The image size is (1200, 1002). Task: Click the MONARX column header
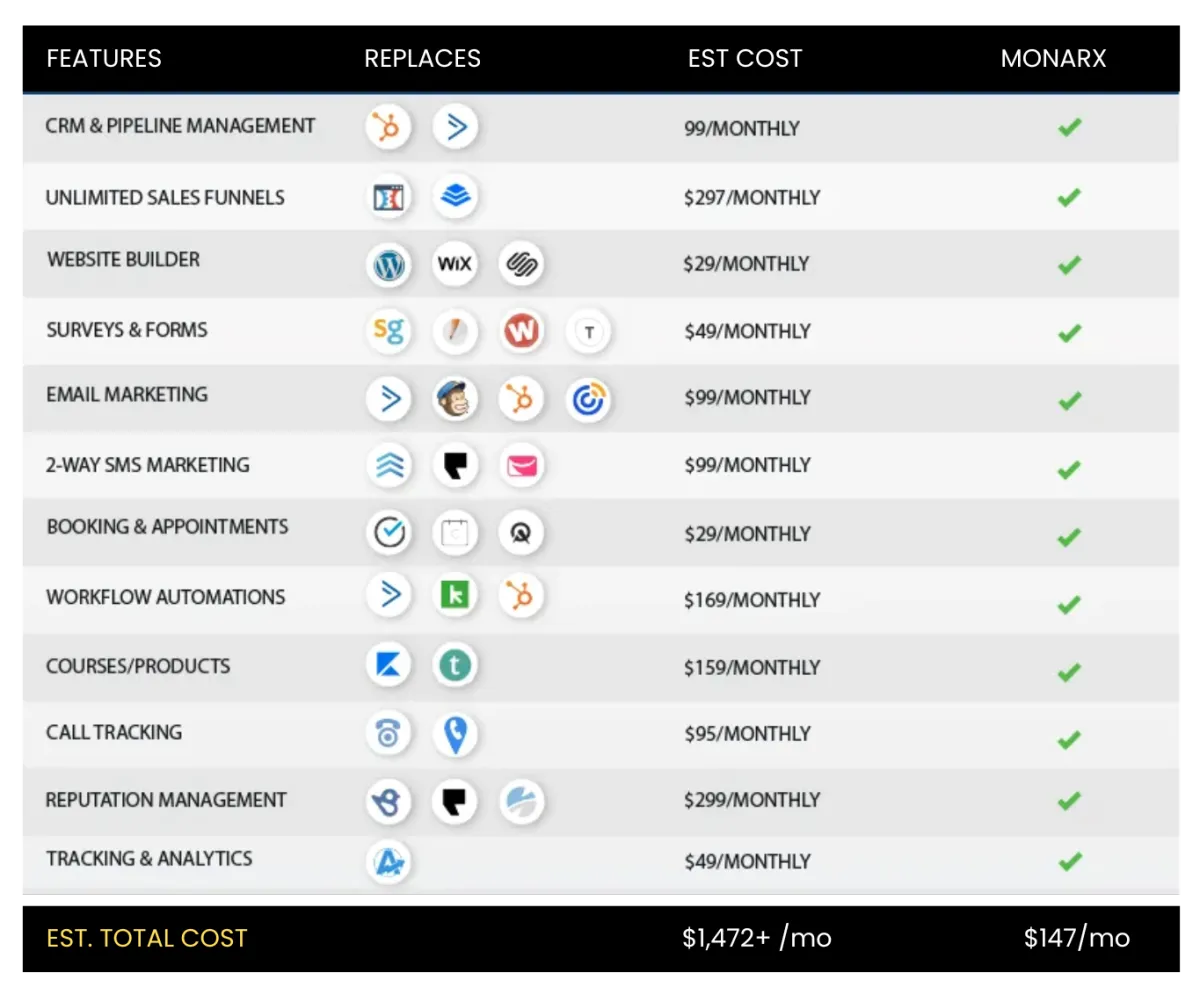[1053, 58]
